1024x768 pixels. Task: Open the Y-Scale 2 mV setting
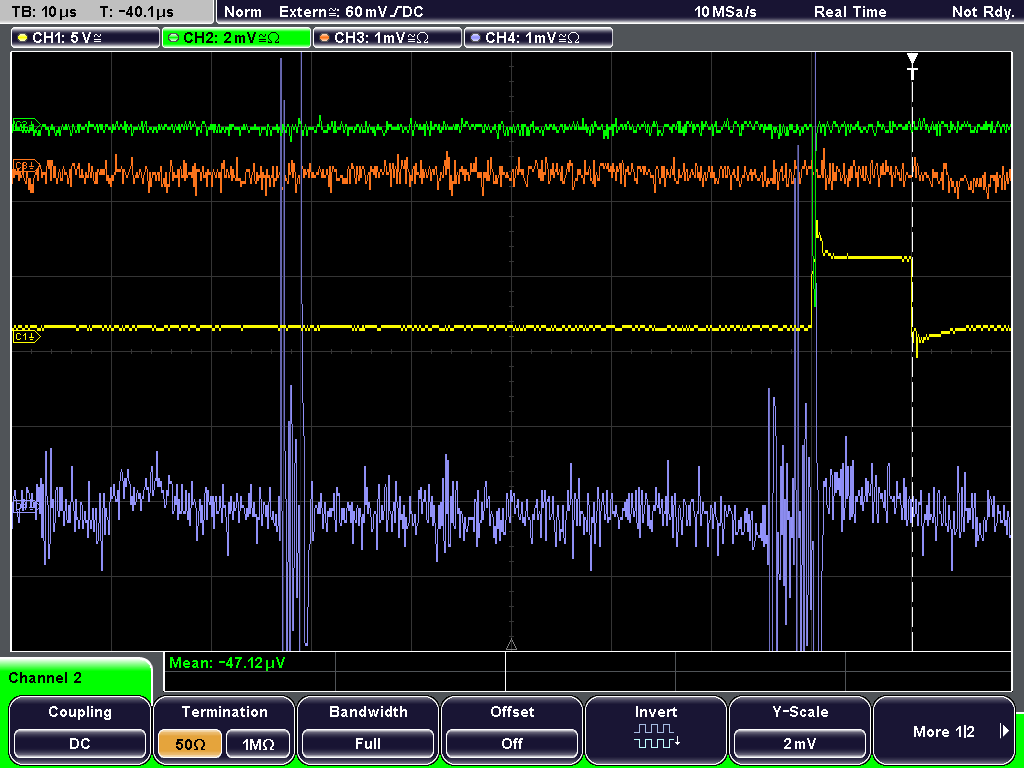point(799,729)
